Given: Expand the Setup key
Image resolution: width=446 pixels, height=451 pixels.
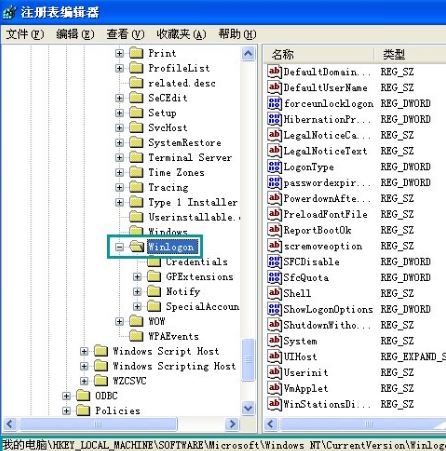Looking at the screenshot, I should click(119, 113).
